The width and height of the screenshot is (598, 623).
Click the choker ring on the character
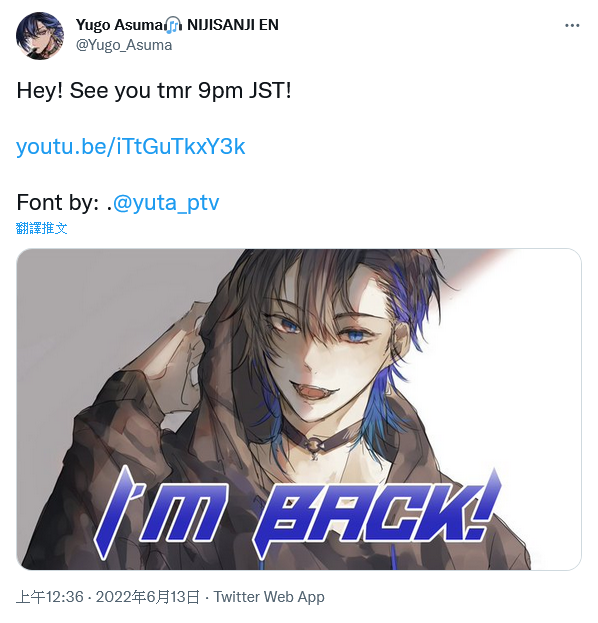pos(314,445)
